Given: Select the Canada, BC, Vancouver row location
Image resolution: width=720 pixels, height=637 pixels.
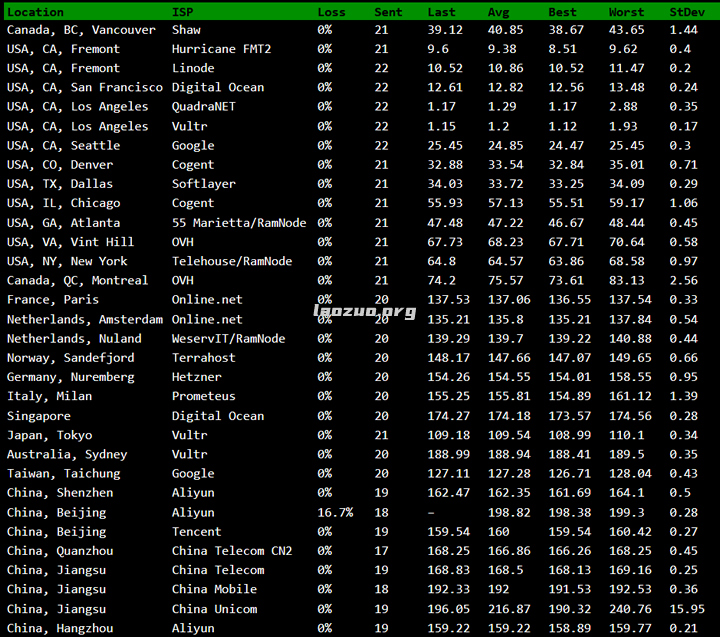Looking at the screenshot, I should coord(81,30).
